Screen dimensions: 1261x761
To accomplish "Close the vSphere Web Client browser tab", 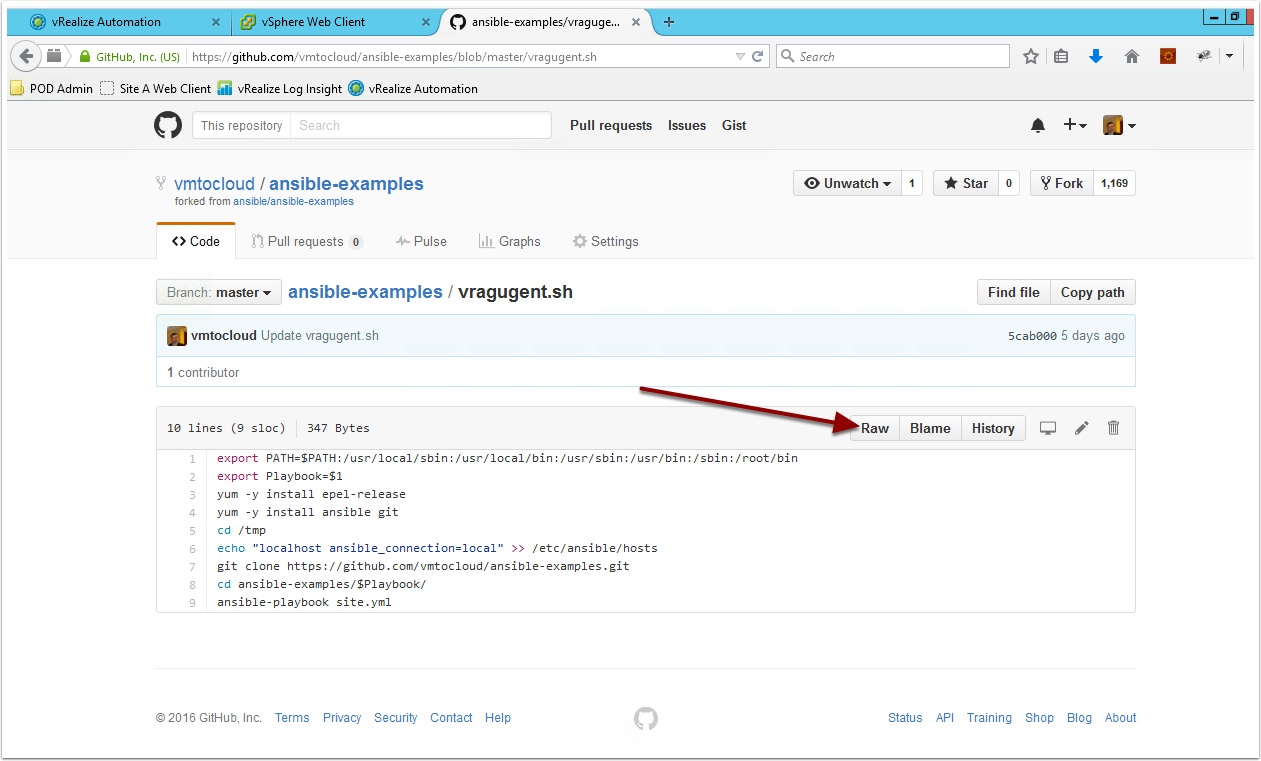I will pyautogui.click(x=426, y=22).
